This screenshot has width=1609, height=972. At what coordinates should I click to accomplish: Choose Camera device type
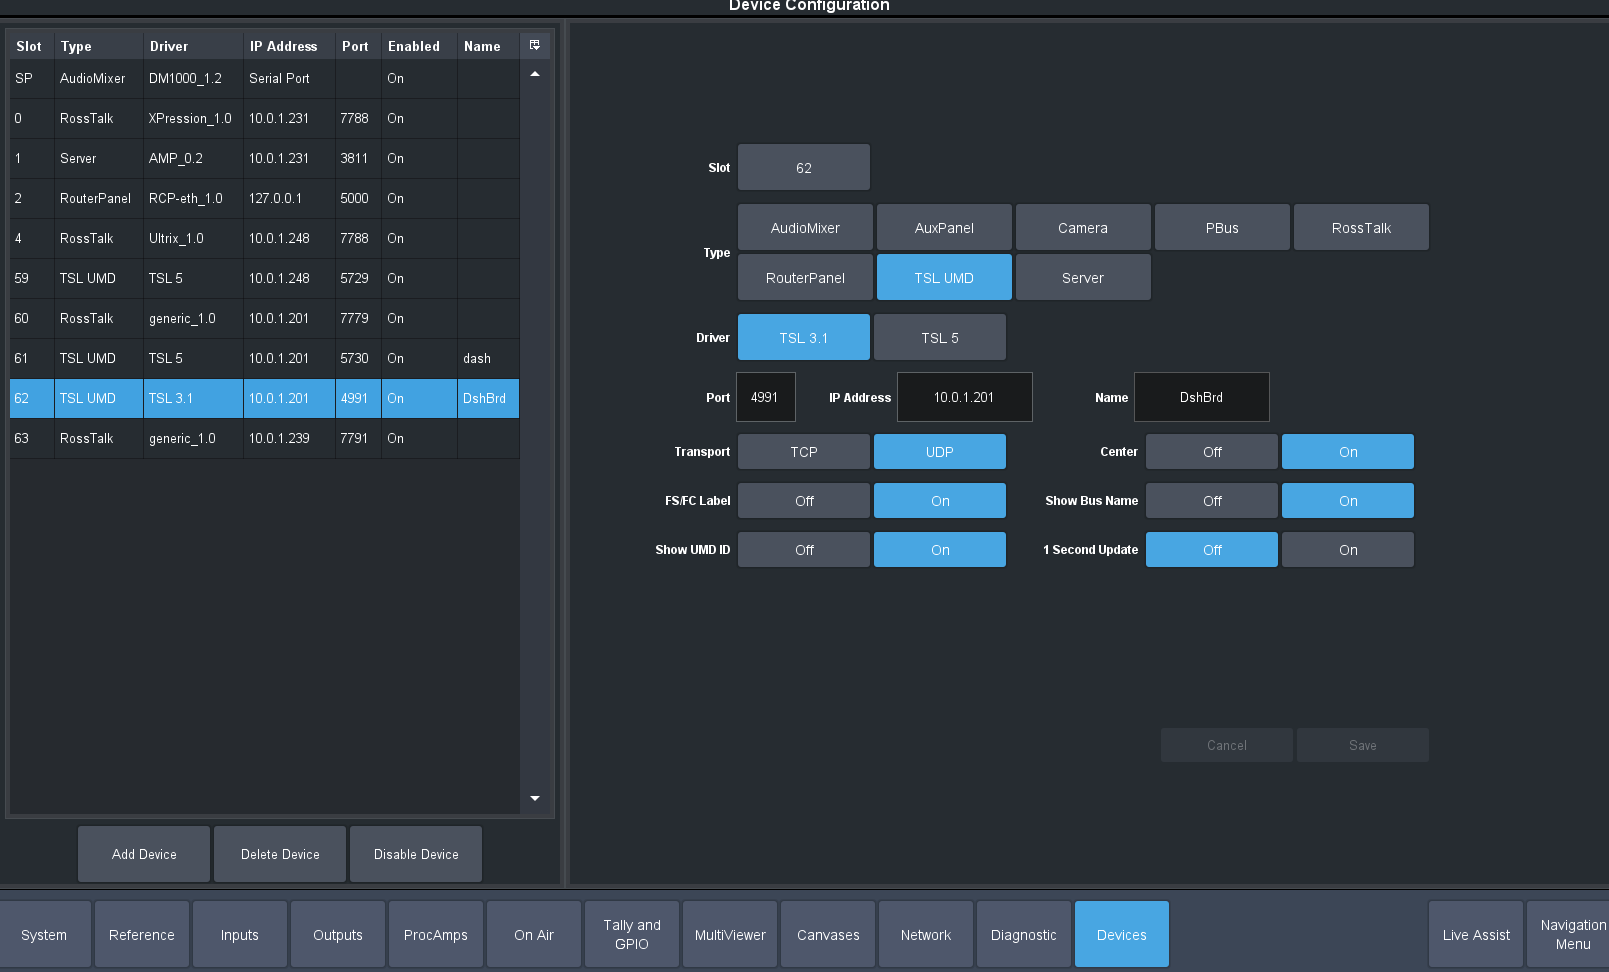(1082, 228)
